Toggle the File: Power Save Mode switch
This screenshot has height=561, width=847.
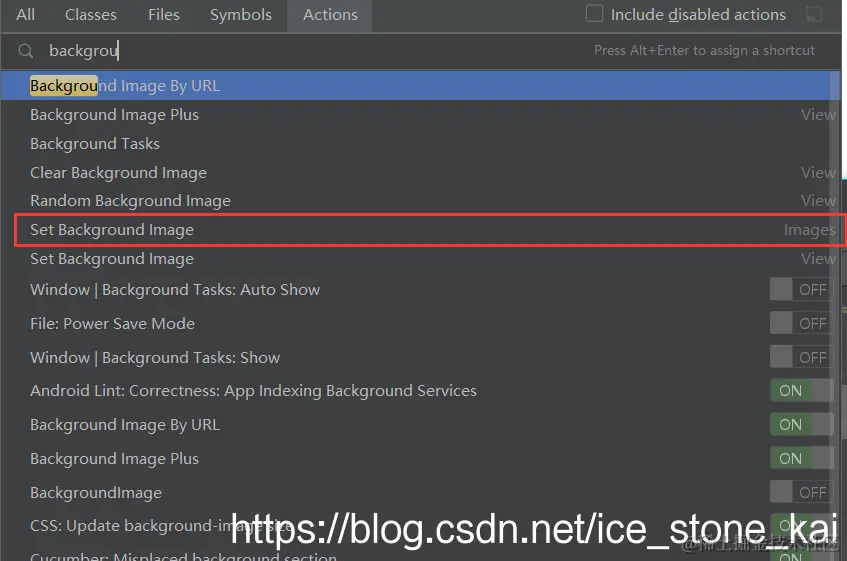tap(802, 323)
